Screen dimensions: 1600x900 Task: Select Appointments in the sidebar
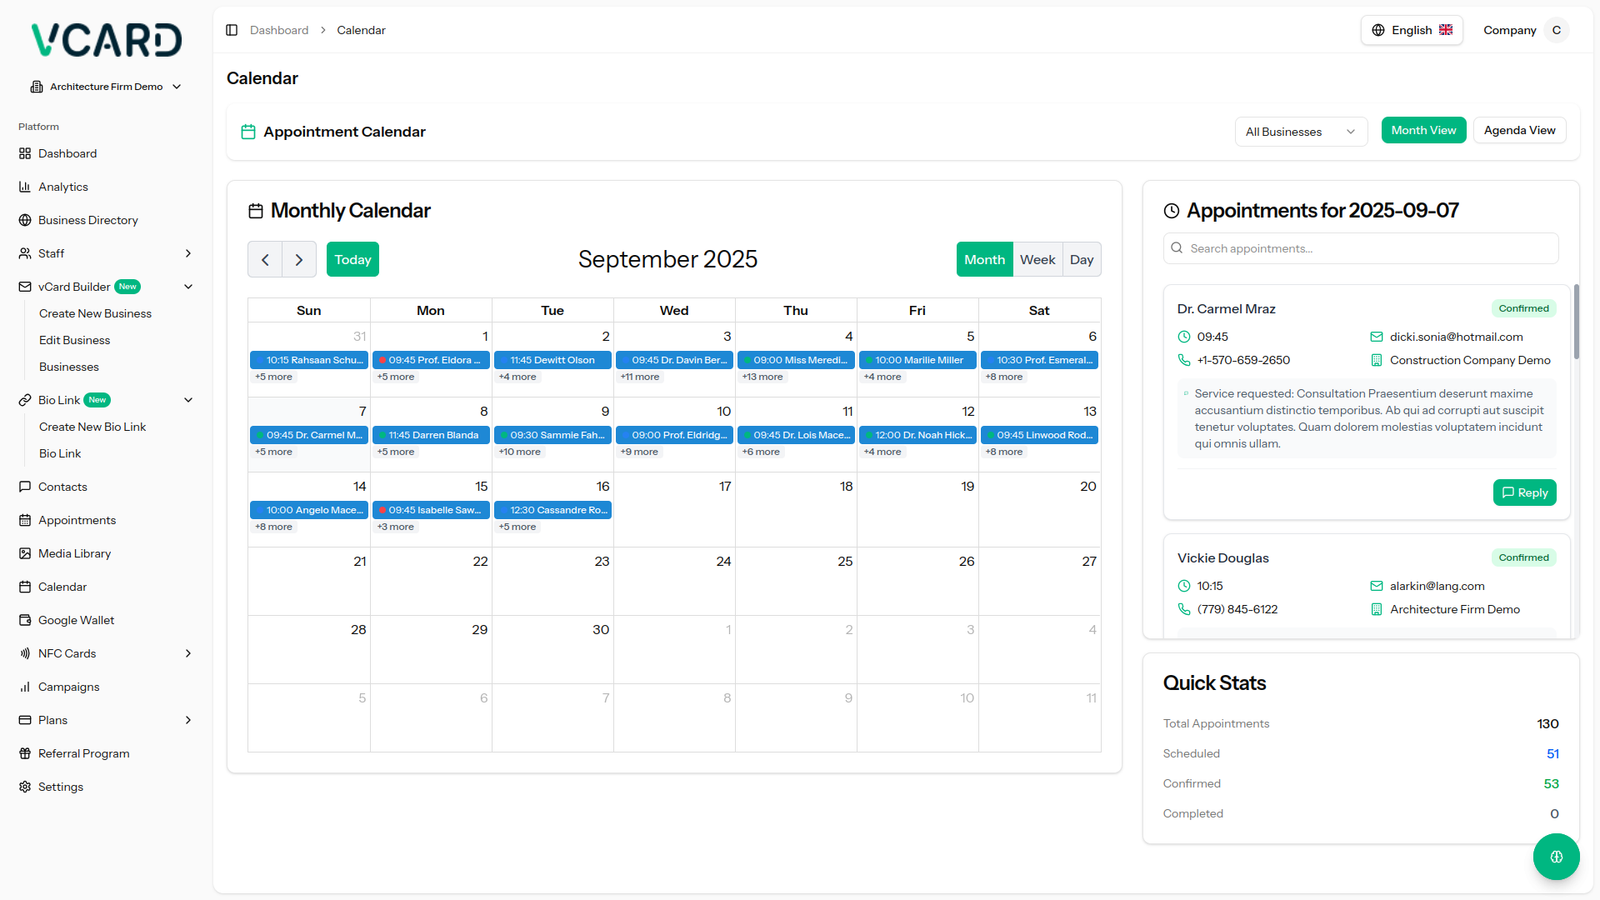click(x=77, y=520)
